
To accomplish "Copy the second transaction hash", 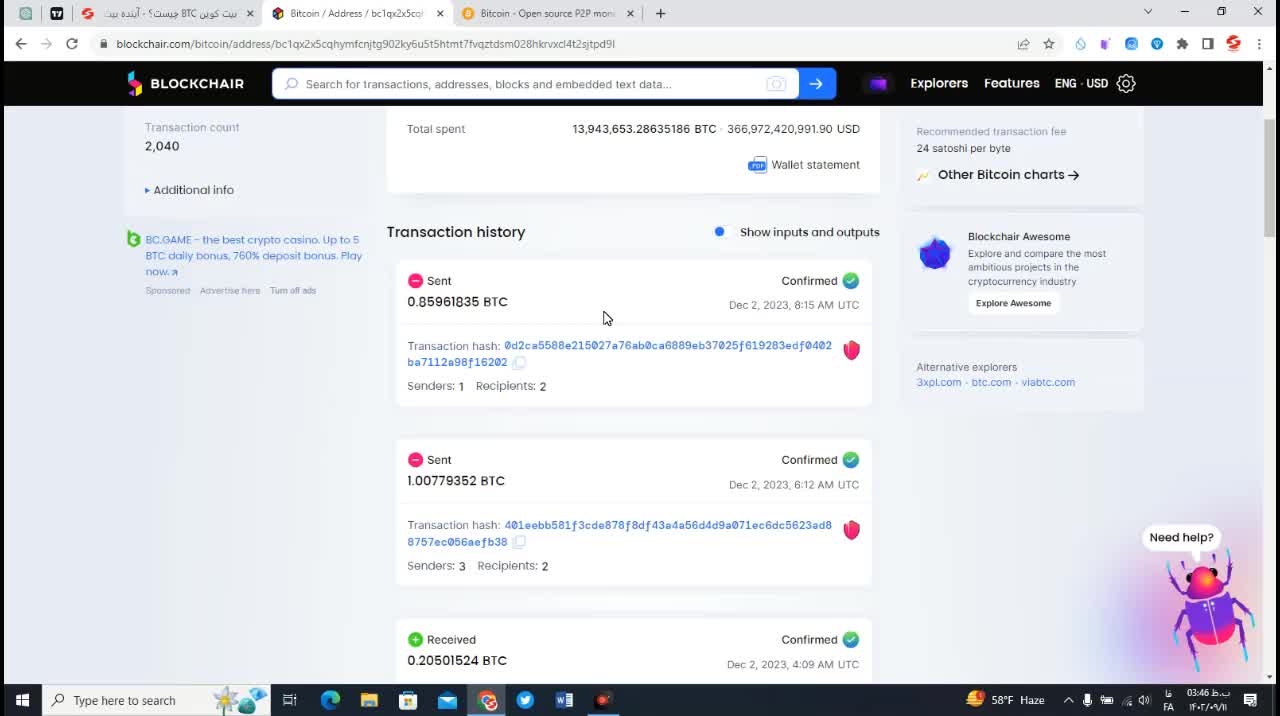I will [519, 542].
